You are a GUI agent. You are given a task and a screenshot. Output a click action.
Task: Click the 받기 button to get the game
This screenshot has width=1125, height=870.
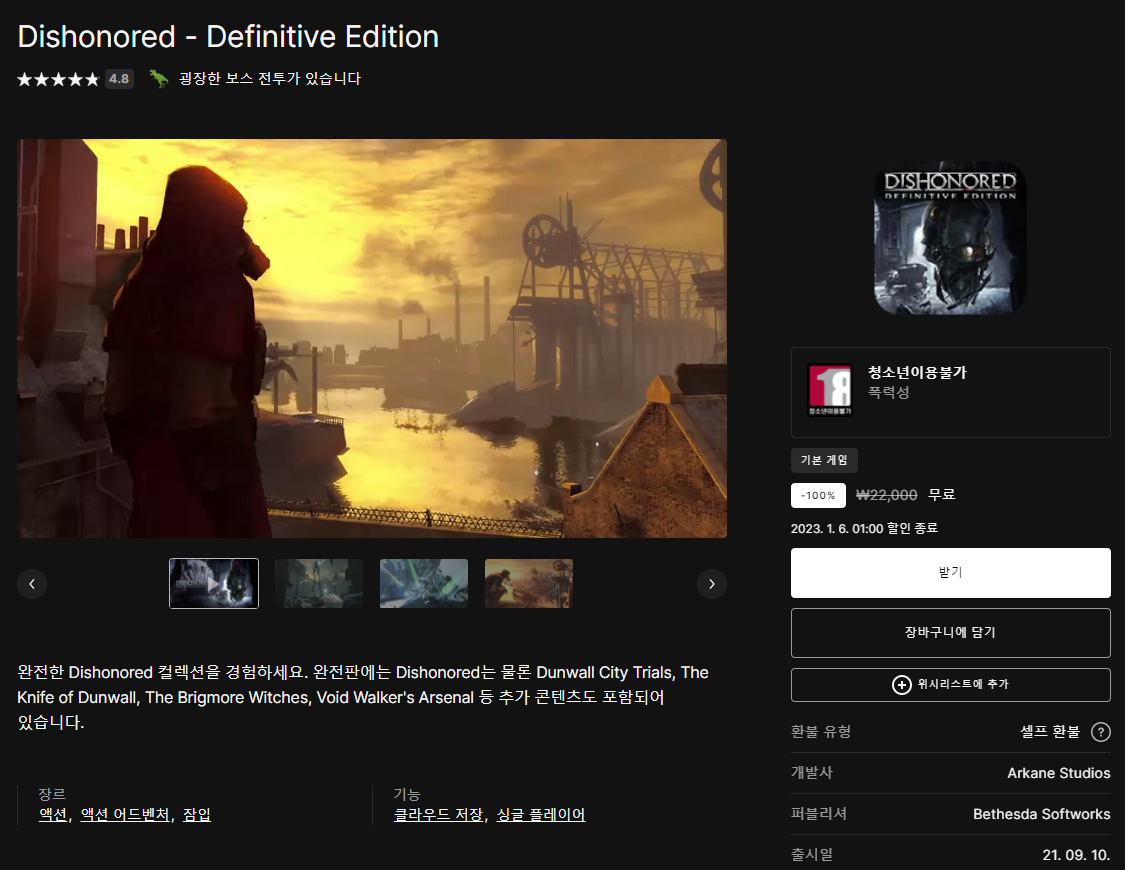[x=951, y=572]
